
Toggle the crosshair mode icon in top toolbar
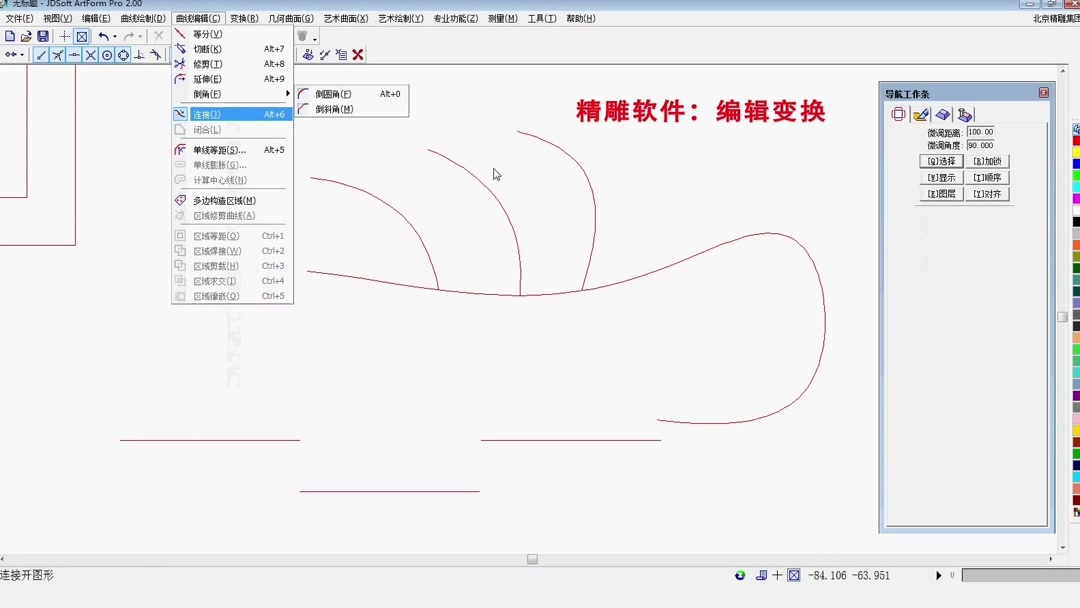65,36
